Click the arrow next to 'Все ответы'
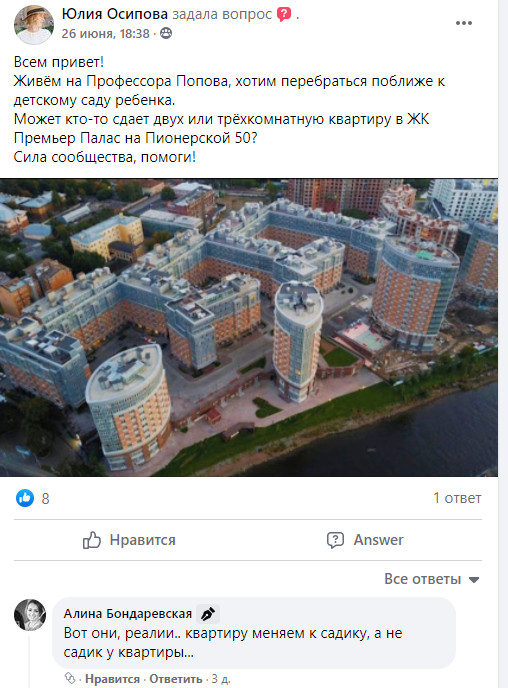508x688 pixels. (474, 580)
